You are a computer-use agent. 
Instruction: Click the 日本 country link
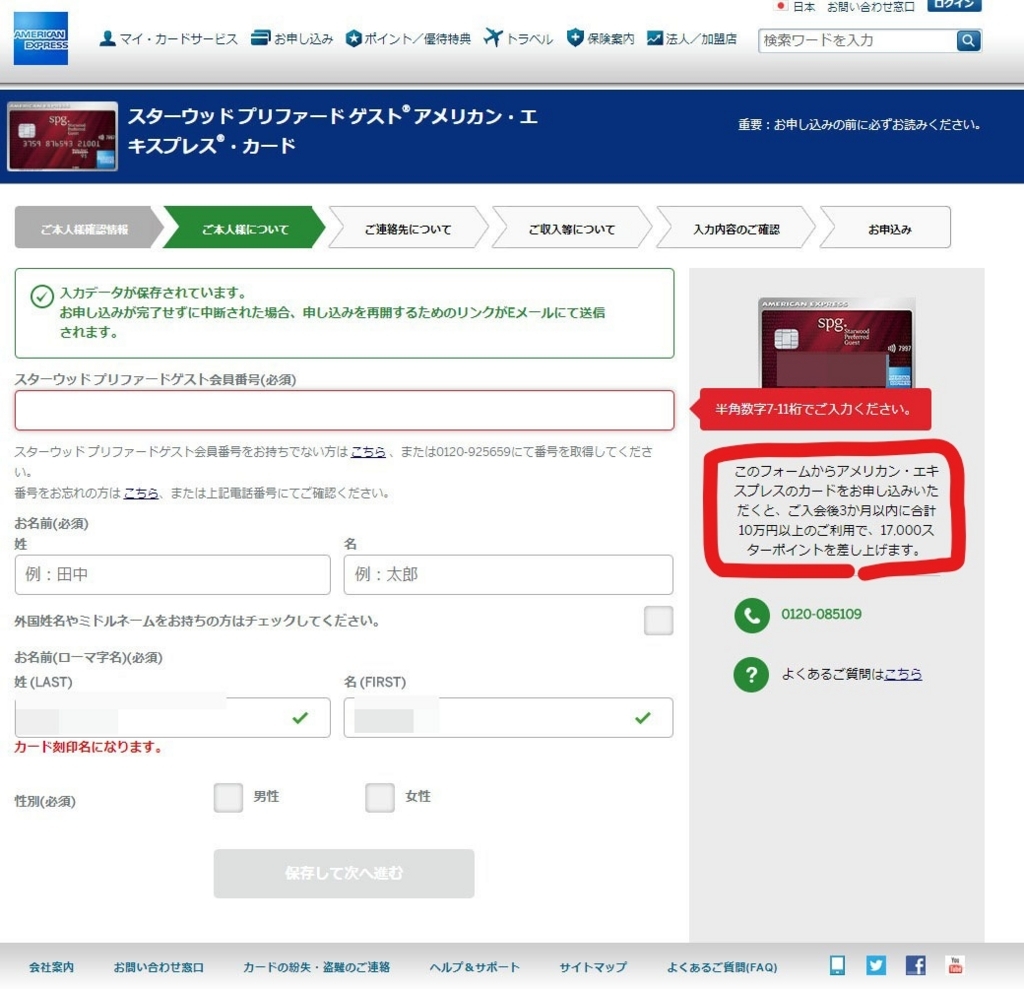coord(804,7)
